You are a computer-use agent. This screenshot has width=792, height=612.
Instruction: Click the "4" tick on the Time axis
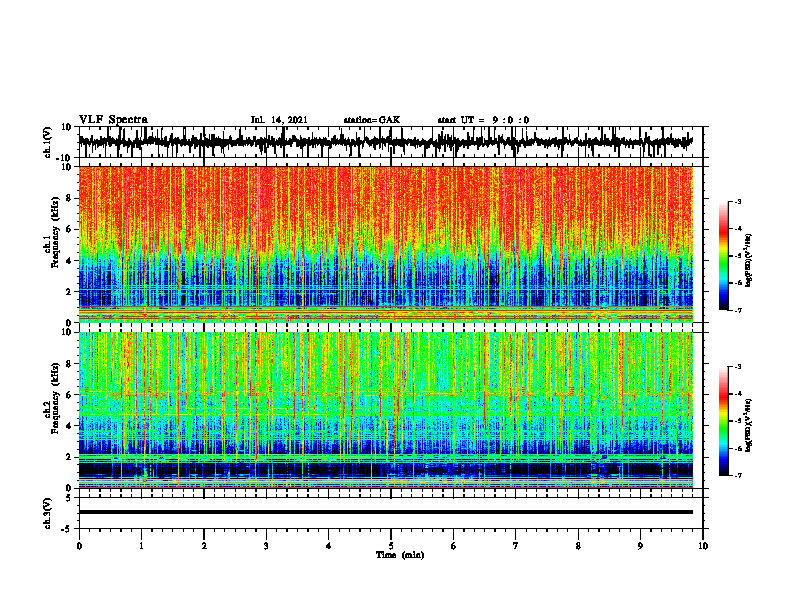click(329, 546)
